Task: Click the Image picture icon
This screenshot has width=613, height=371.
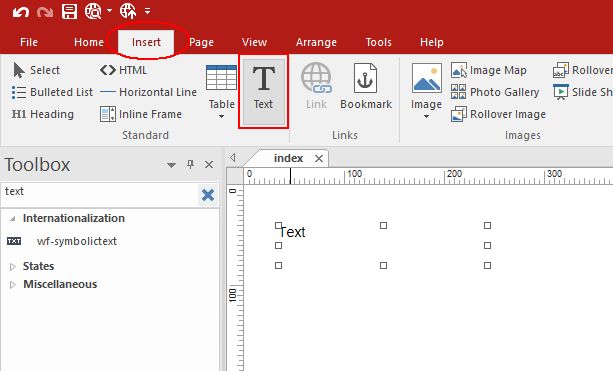Action: click(426, 78)
